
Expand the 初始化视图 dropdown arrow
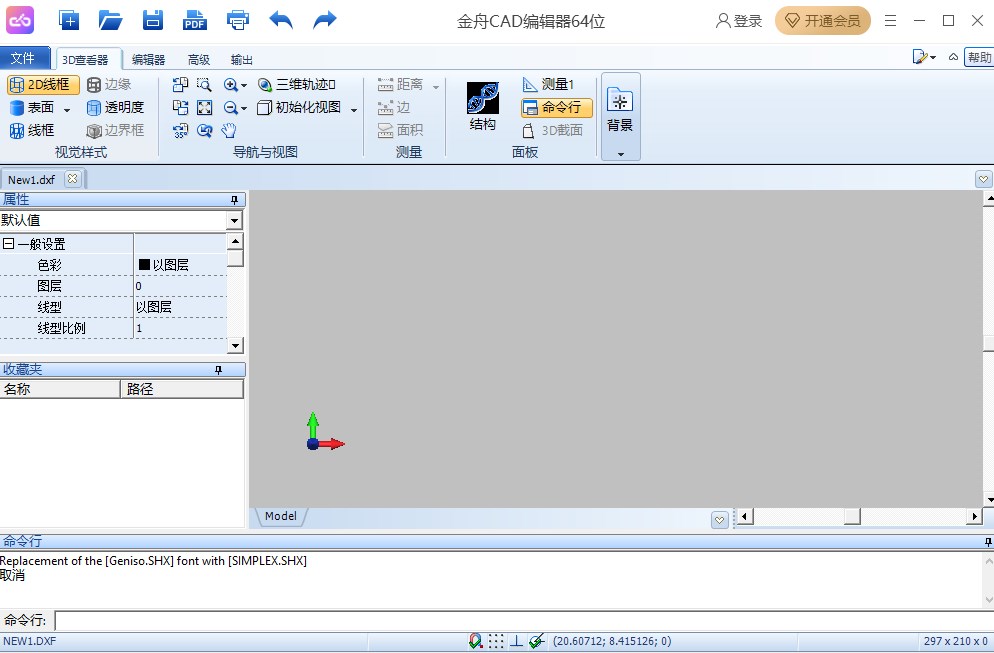coord(354,109)
